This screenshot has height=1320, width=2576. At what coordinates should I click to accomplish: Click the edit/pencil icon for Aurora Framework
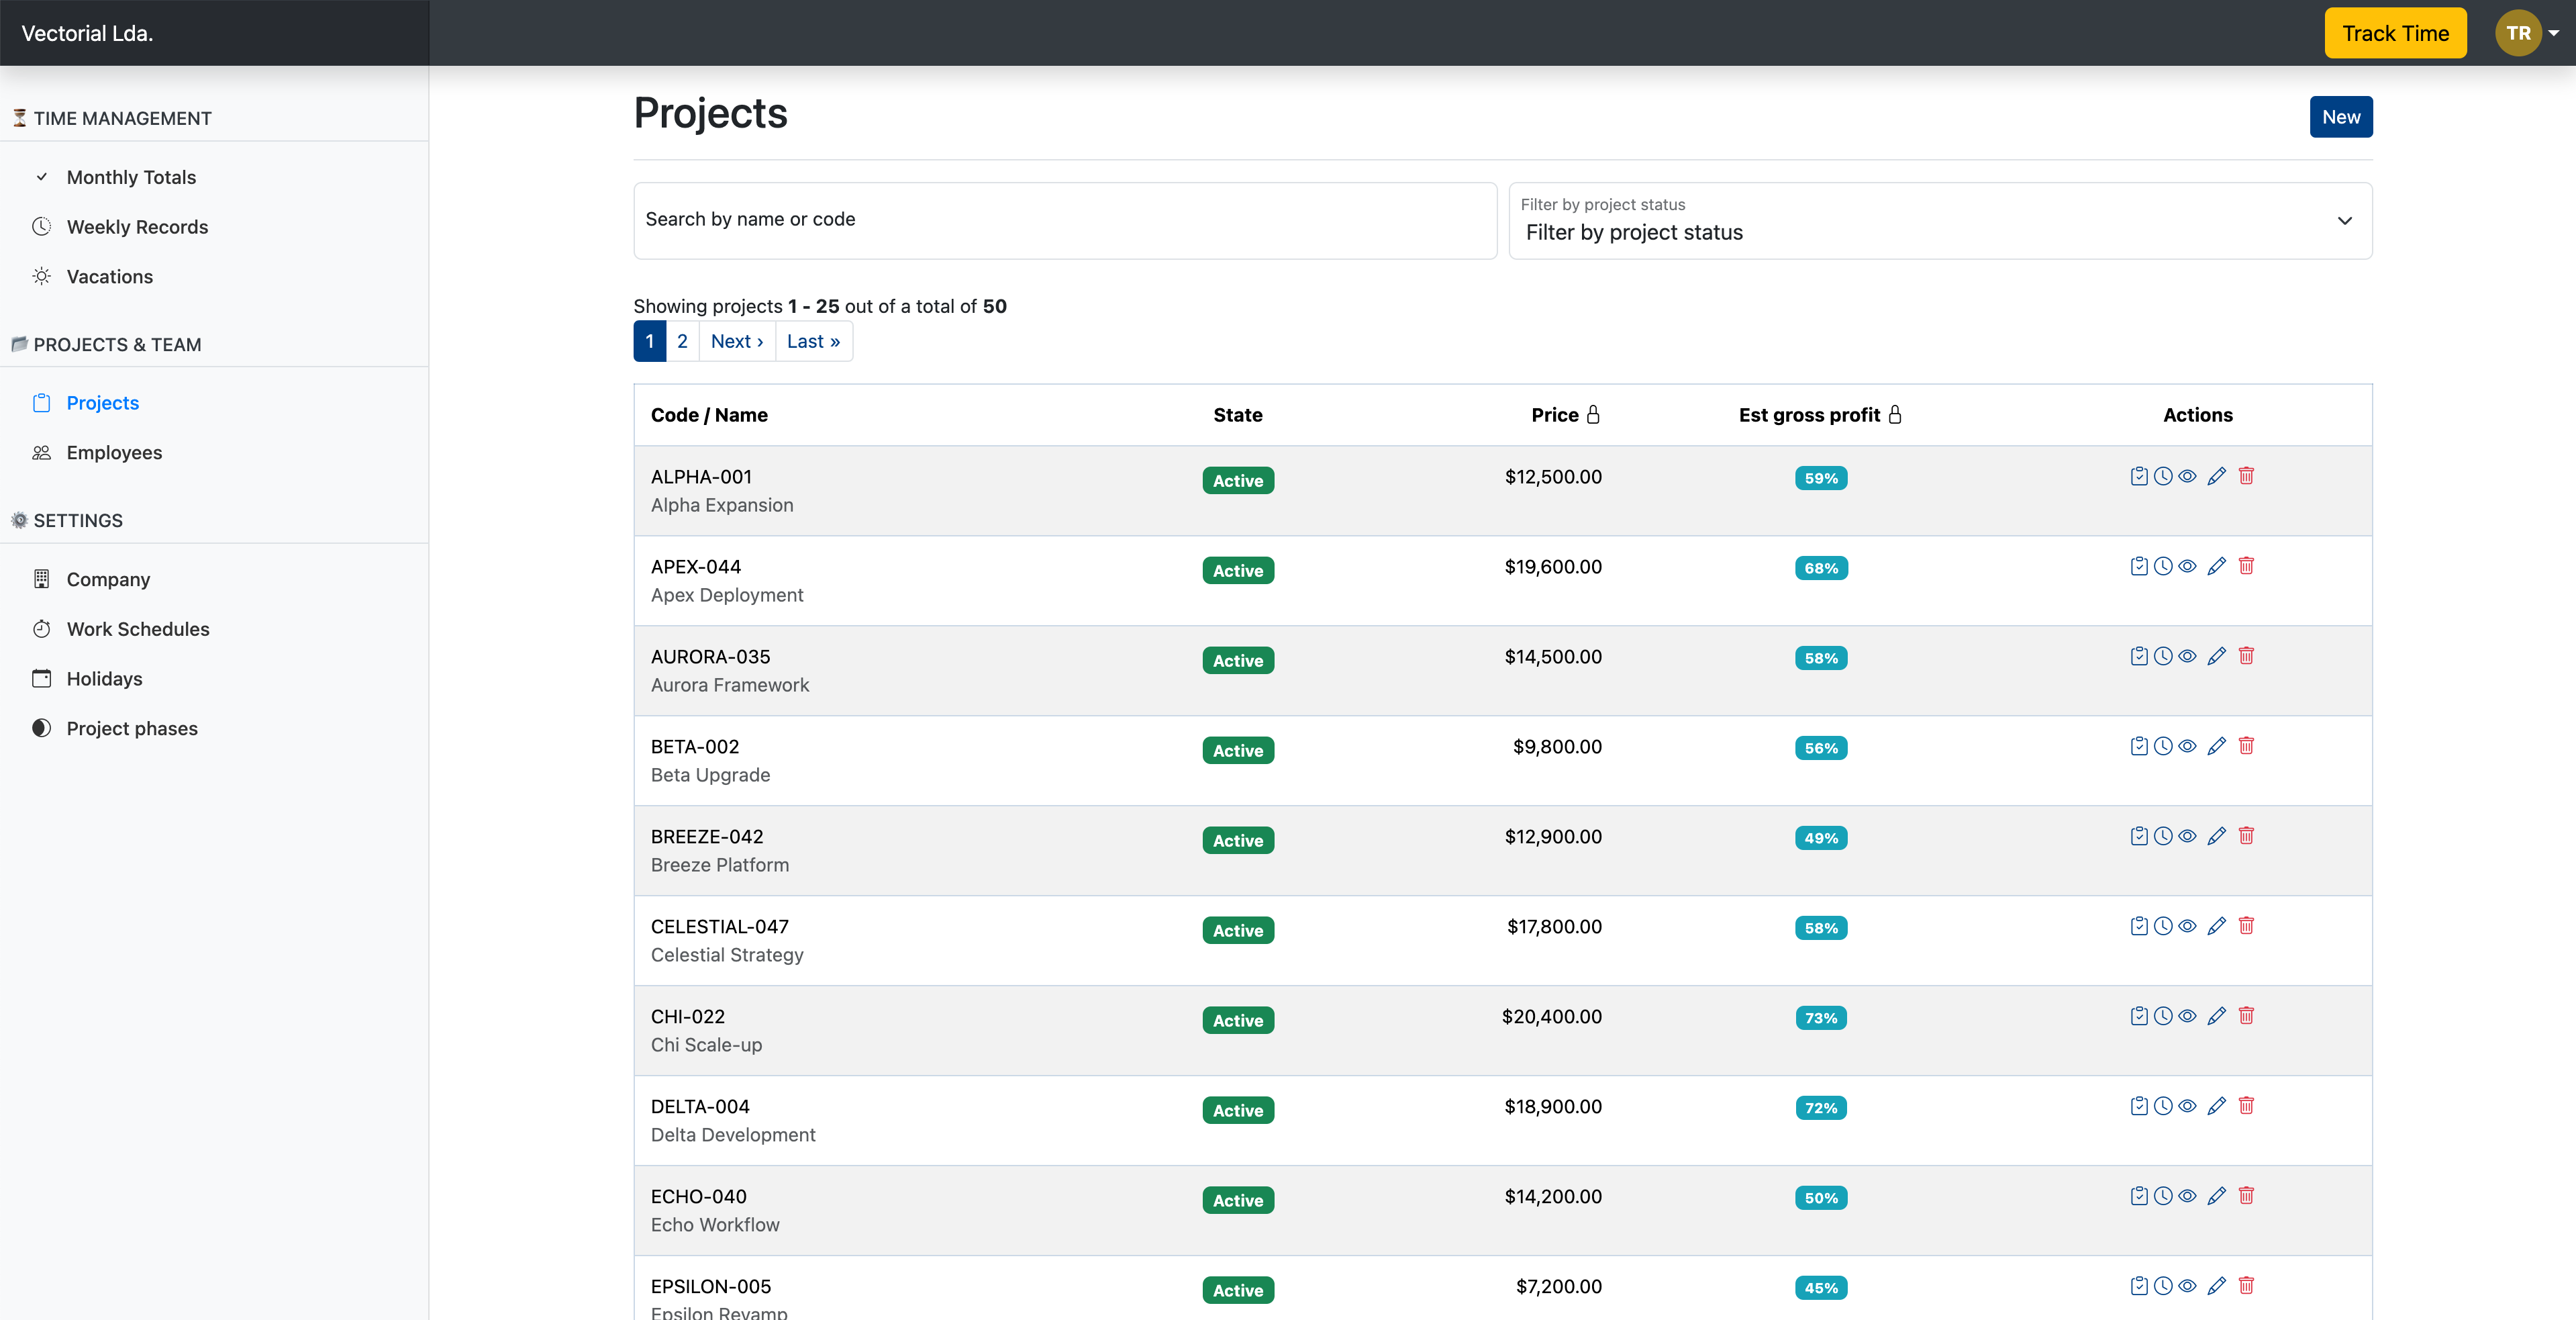click(x=2218, y=655)
